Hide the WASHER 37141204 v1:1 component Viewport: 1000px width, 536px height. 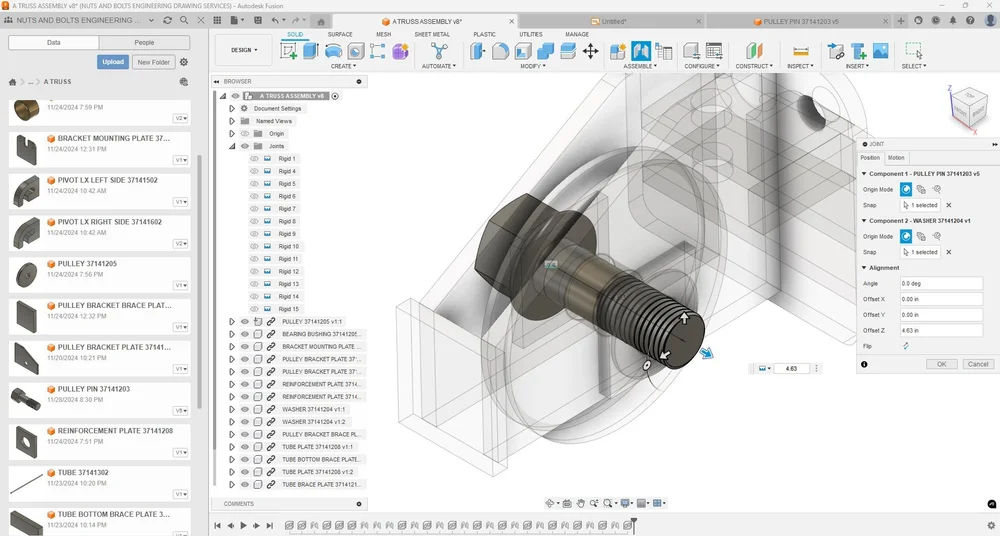tap(245, 410)
